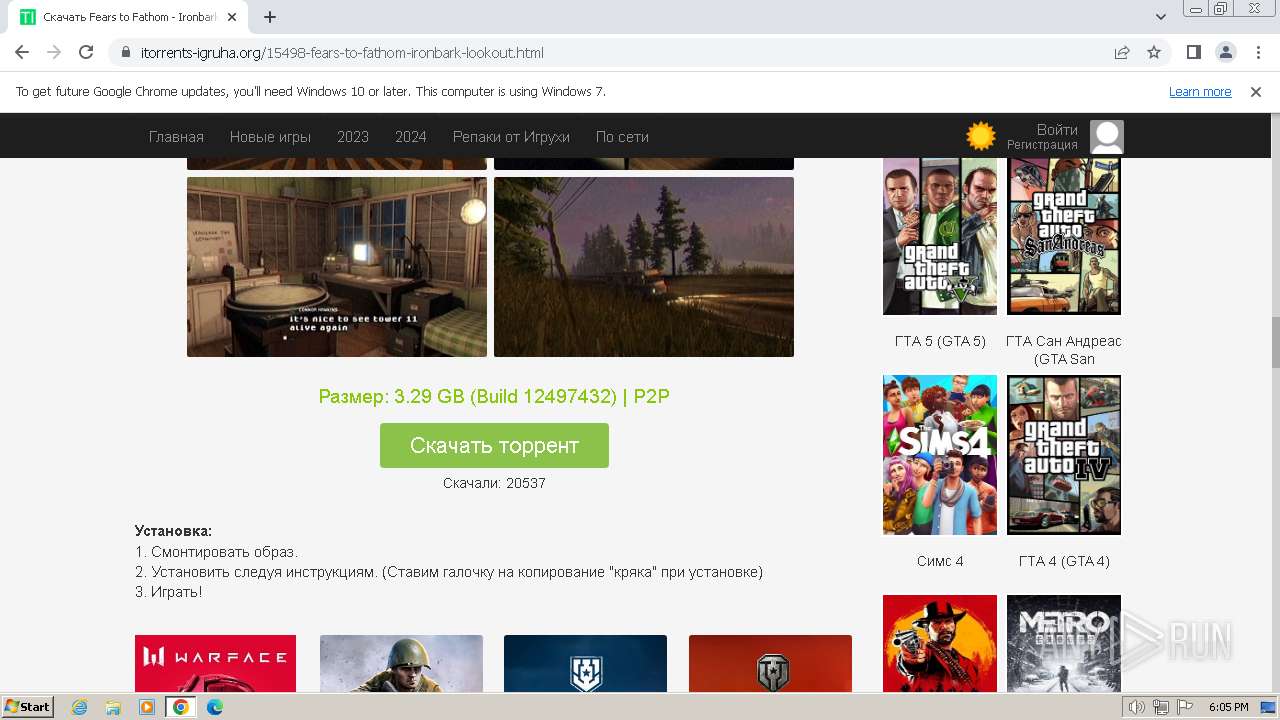Click the Warface banner
The image size is (1280, 720).
pyautogui.click(x=215, y=663)
